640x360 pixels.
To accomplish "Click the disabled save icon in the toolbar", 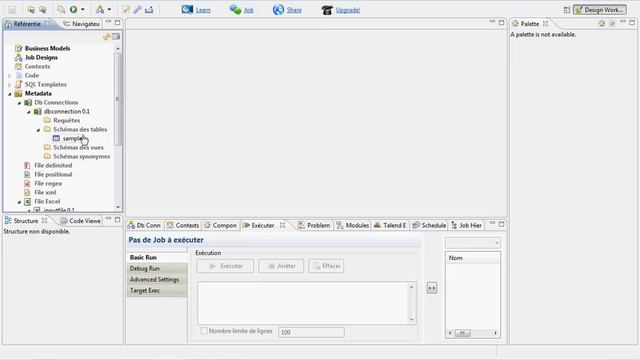I will pos(12,10).
